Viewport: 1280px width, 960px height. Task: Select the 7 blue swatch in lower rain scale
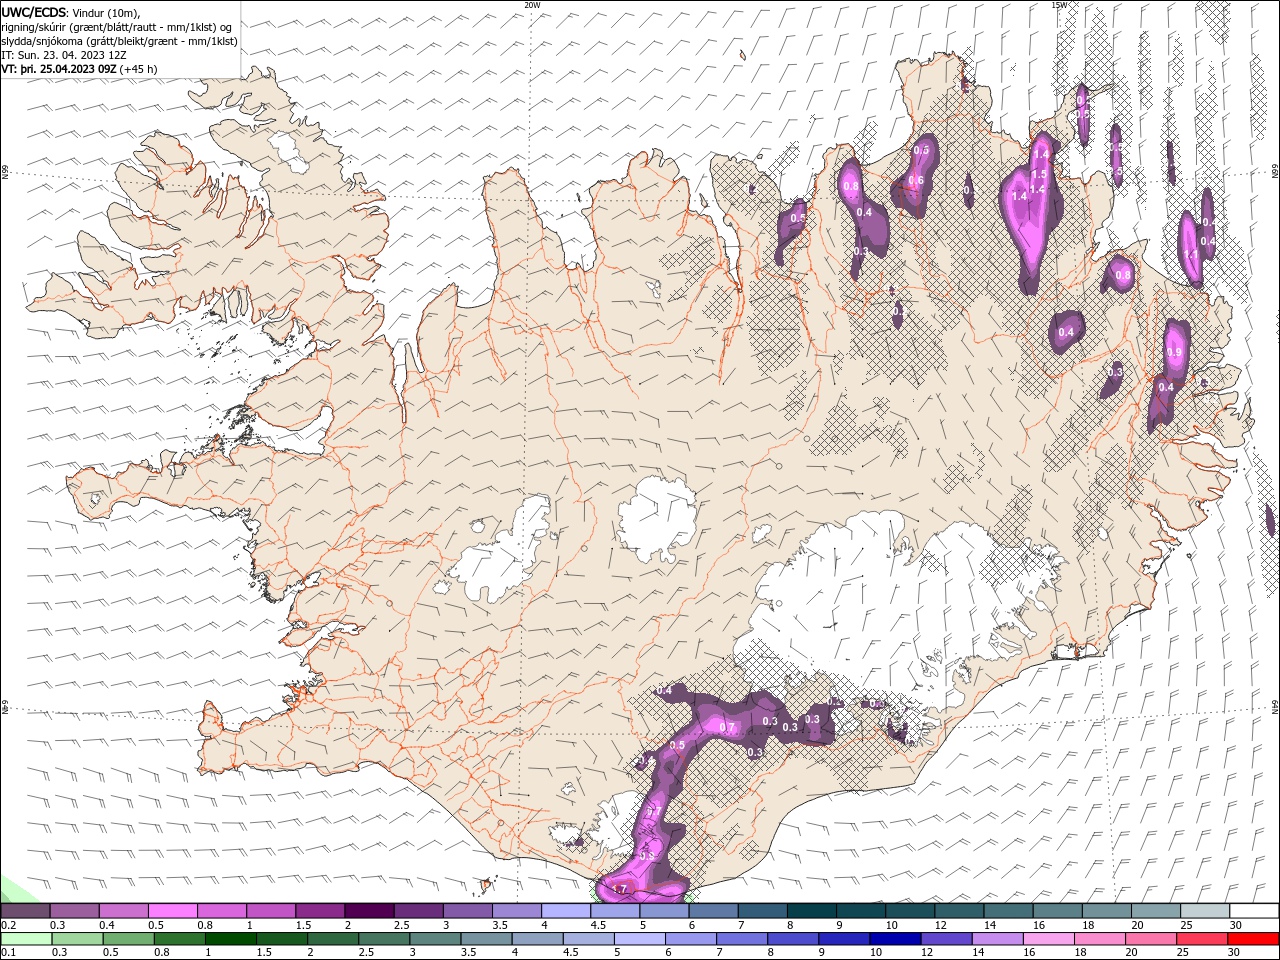click(x=742, y=939)
